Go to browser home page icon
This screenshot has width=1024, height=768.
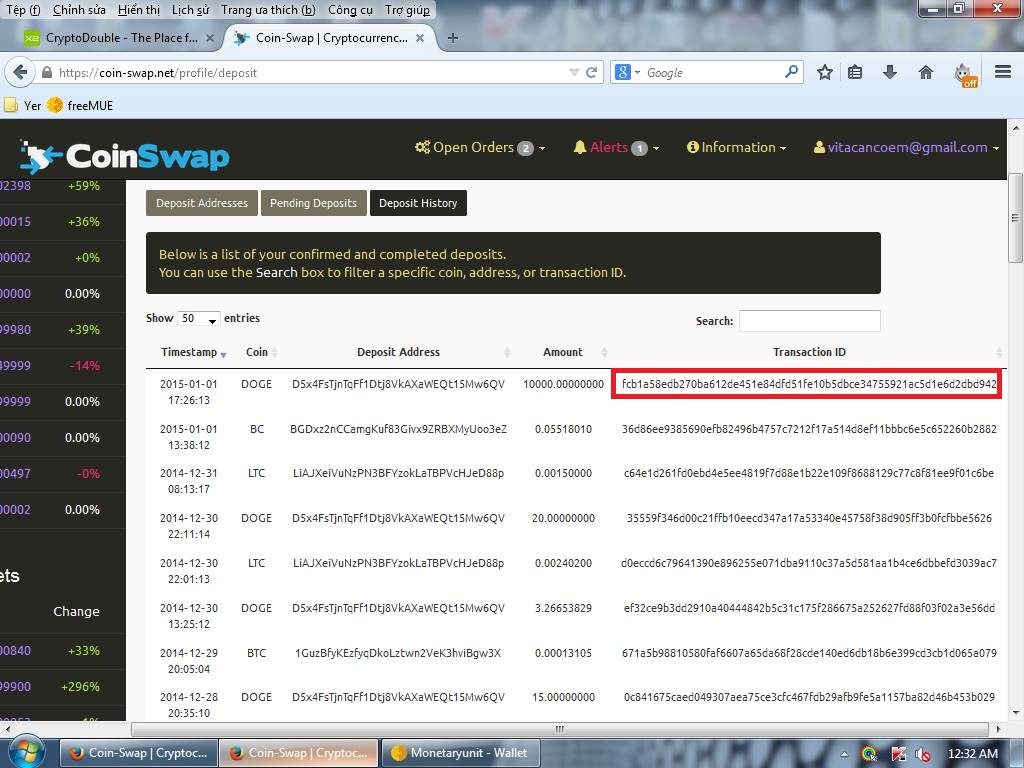tap(925, 72)
